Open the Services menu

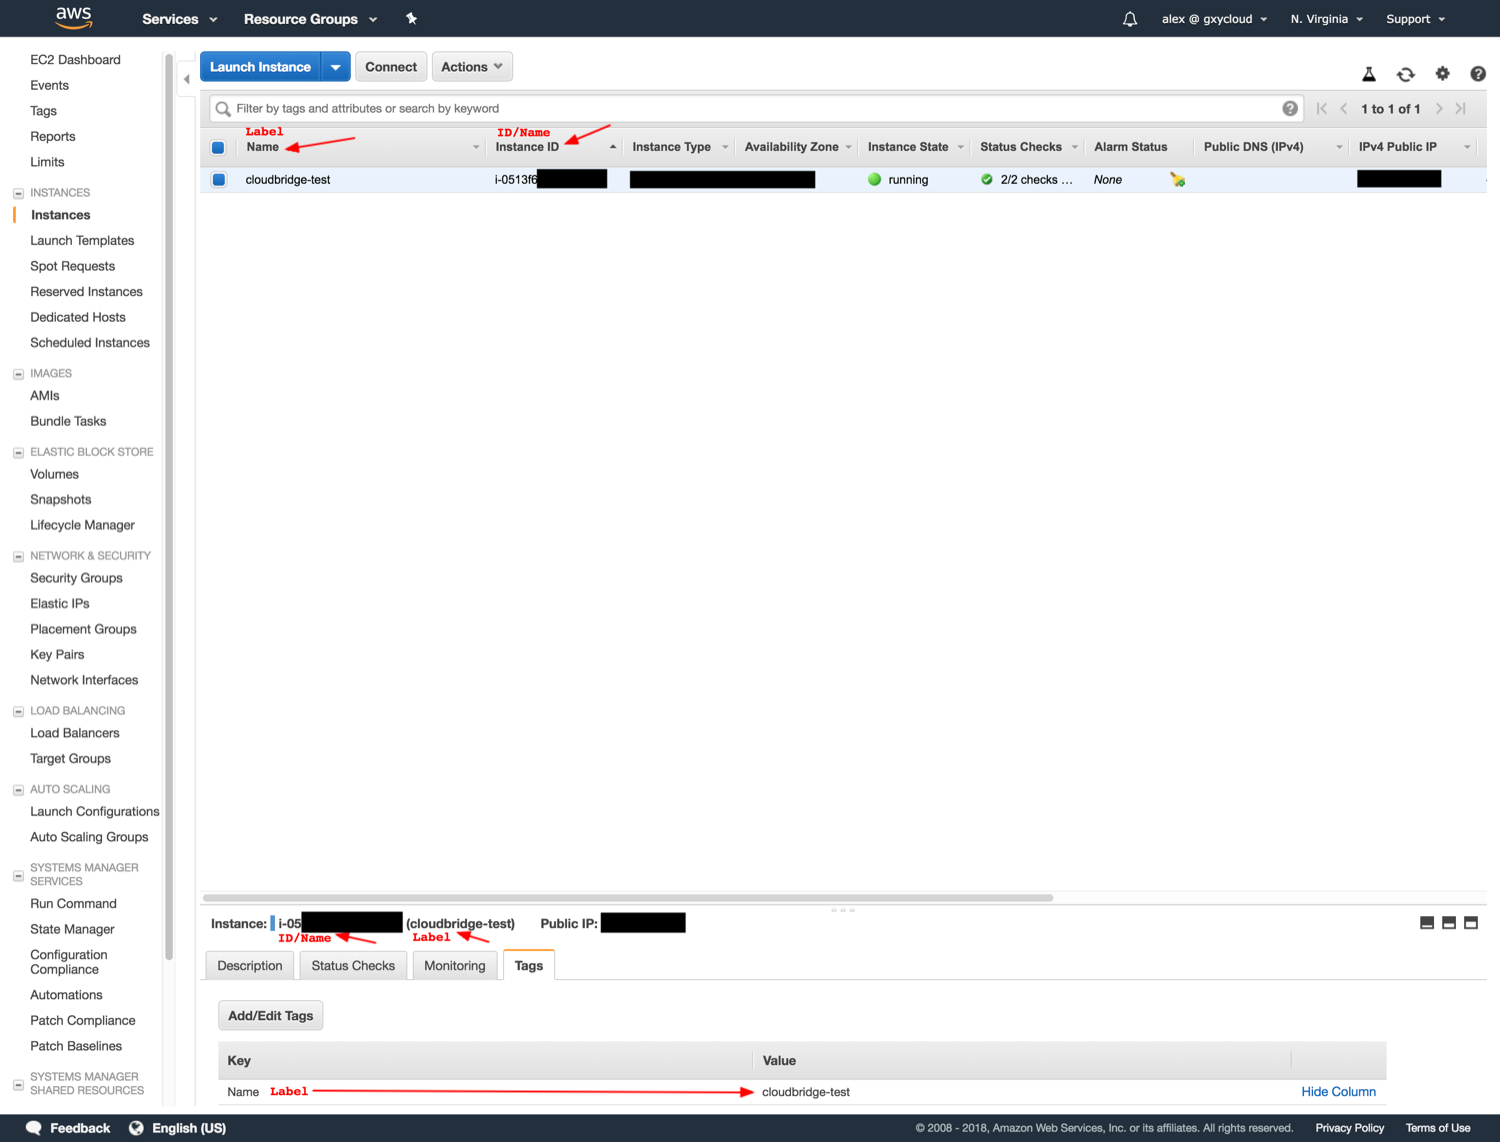tap(180, 19)
